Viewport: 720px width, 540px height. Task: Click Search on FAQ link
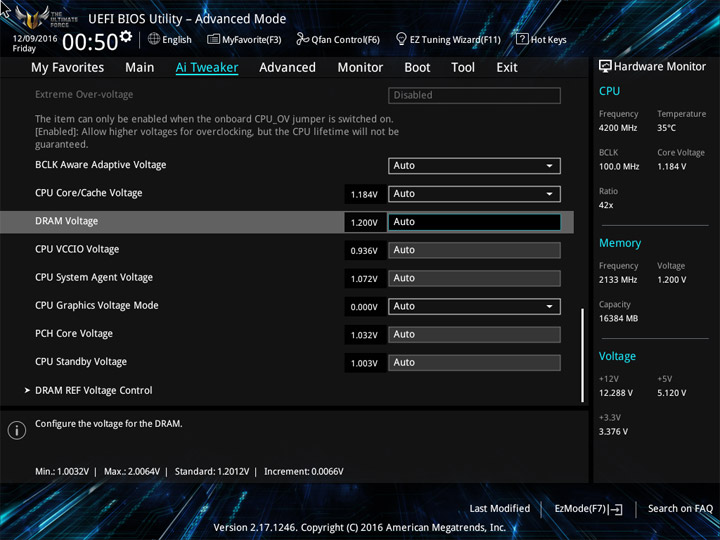click(681, 508)
